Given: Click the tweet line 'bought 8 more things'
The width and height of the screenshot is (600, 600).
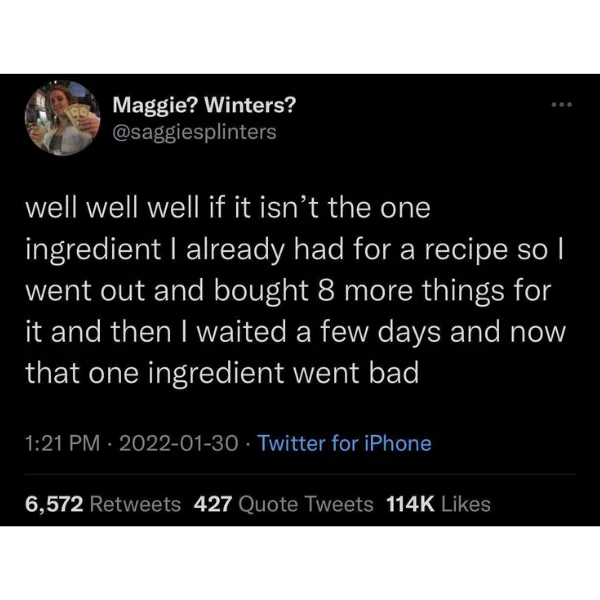Looking at the screenshot, I should point(288,291).
